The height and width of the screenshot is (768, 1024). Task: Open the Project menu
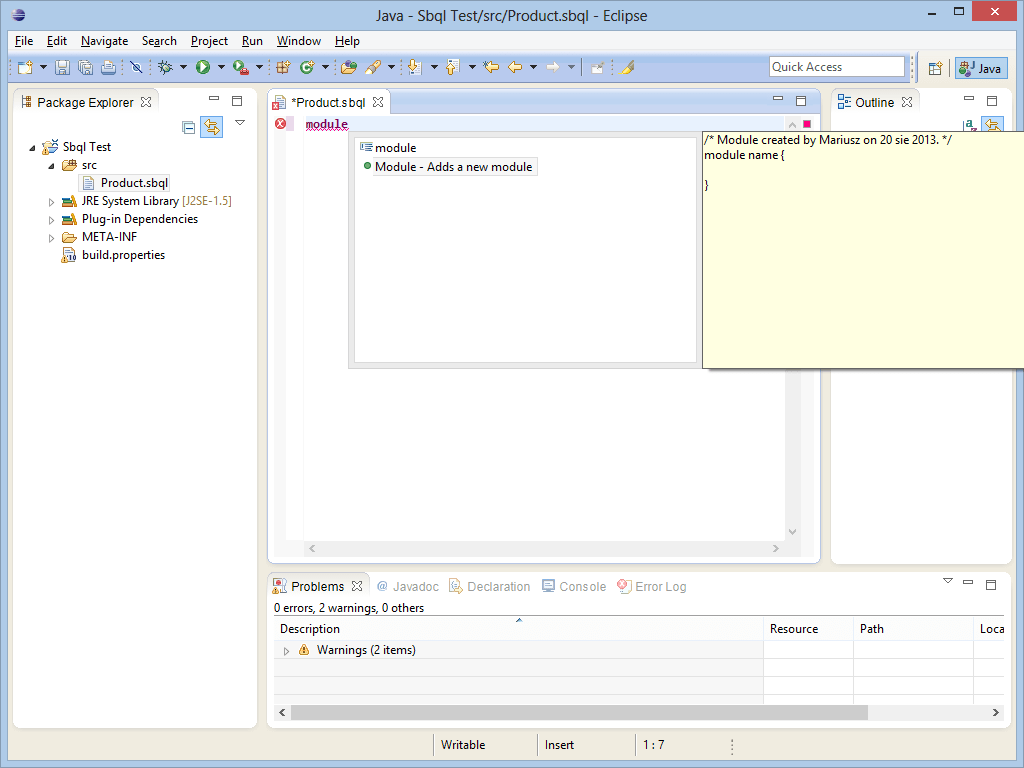pos(209,40)
